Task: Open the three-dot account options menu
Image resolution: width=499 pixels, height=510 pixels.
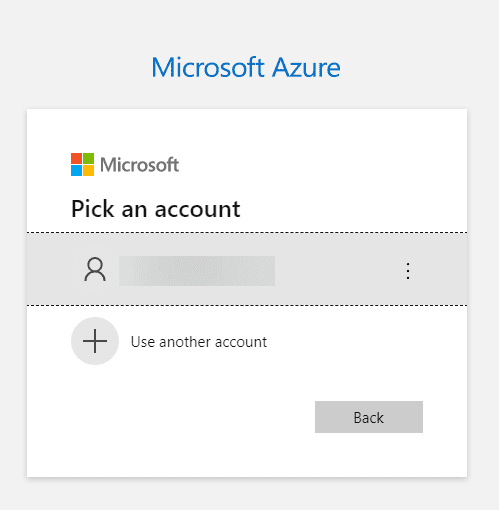Action: [x=408, y=271]
